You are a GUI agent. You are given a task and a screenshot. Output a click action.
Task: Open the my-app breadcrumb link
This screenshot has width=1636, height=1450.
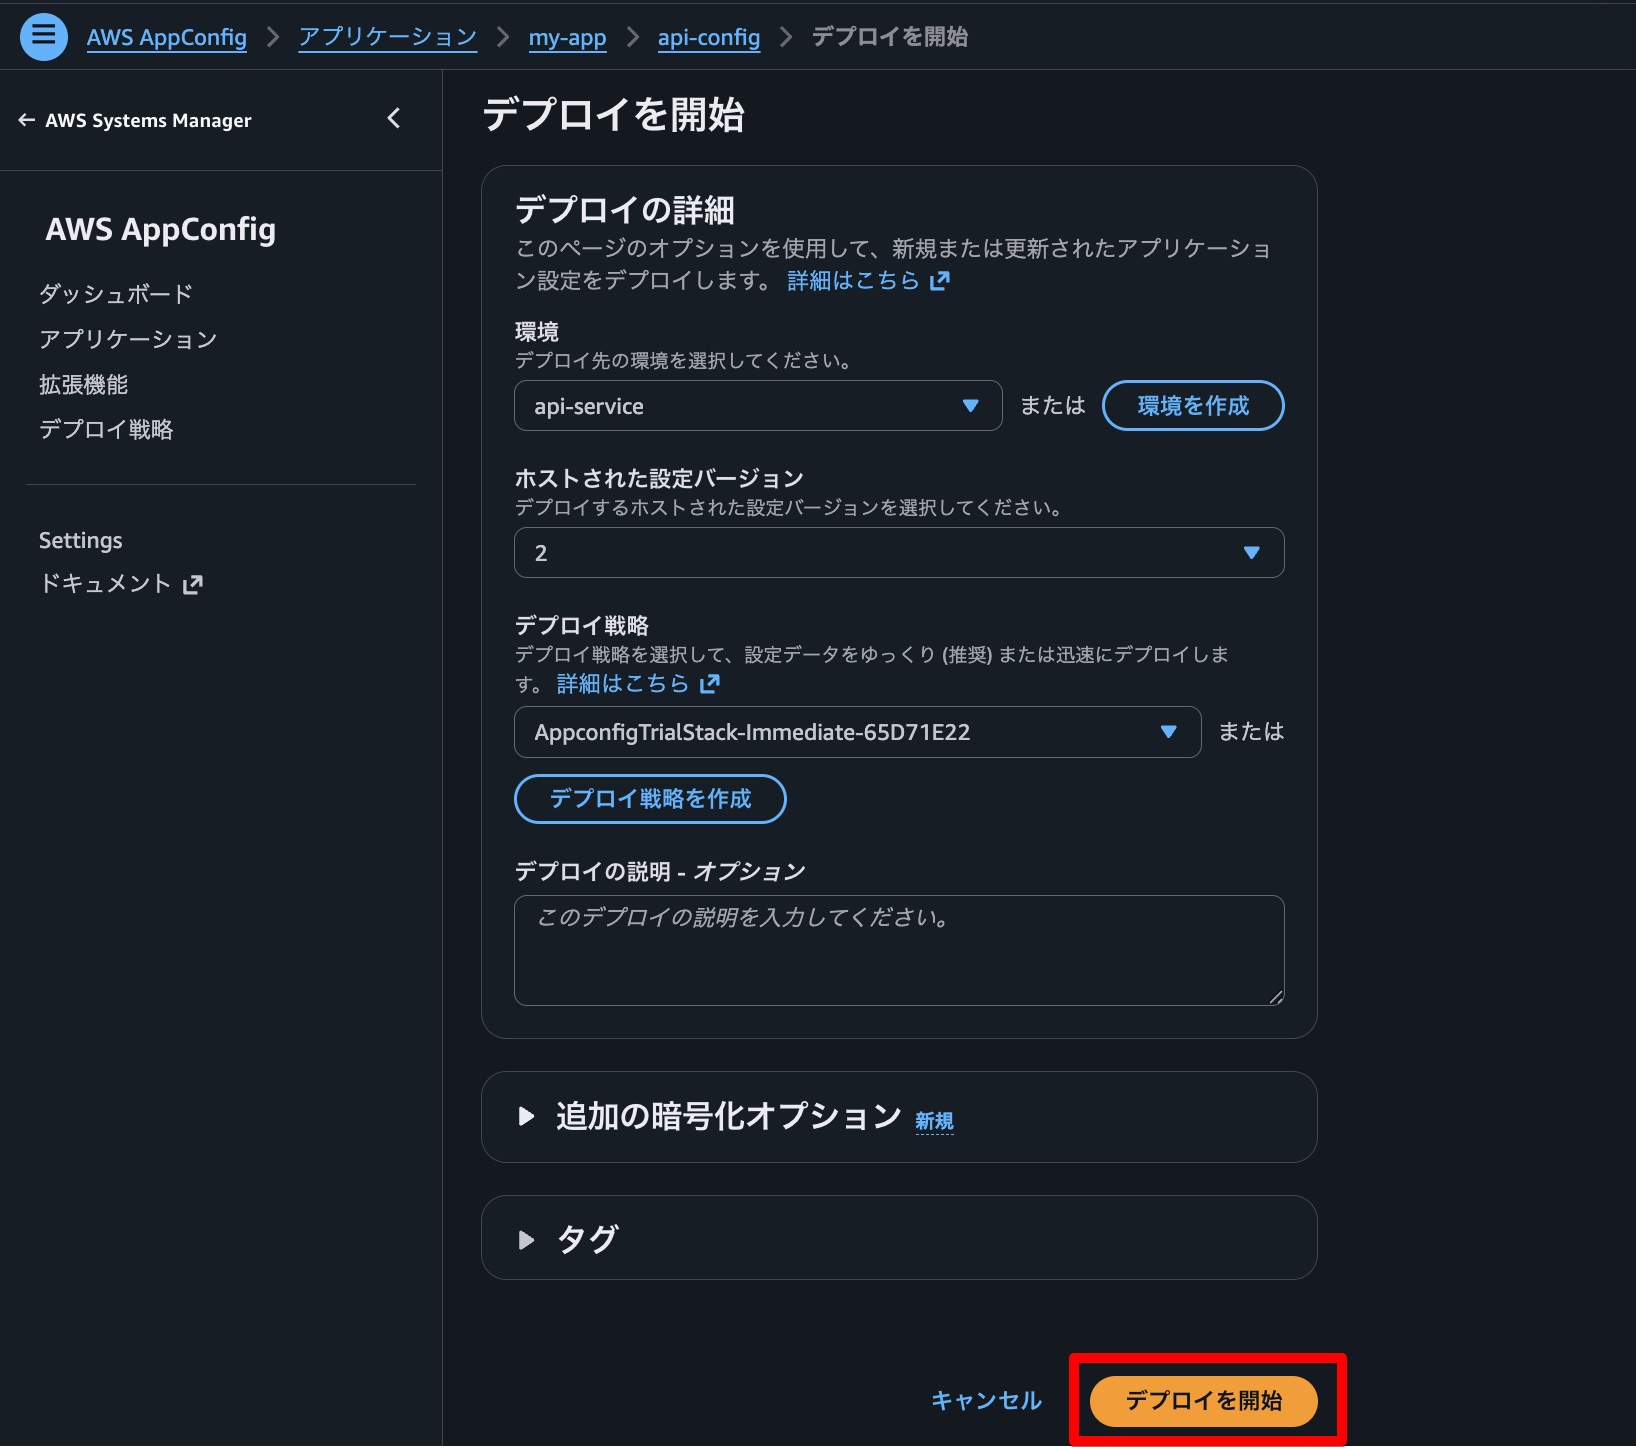(x=567, y=37)
